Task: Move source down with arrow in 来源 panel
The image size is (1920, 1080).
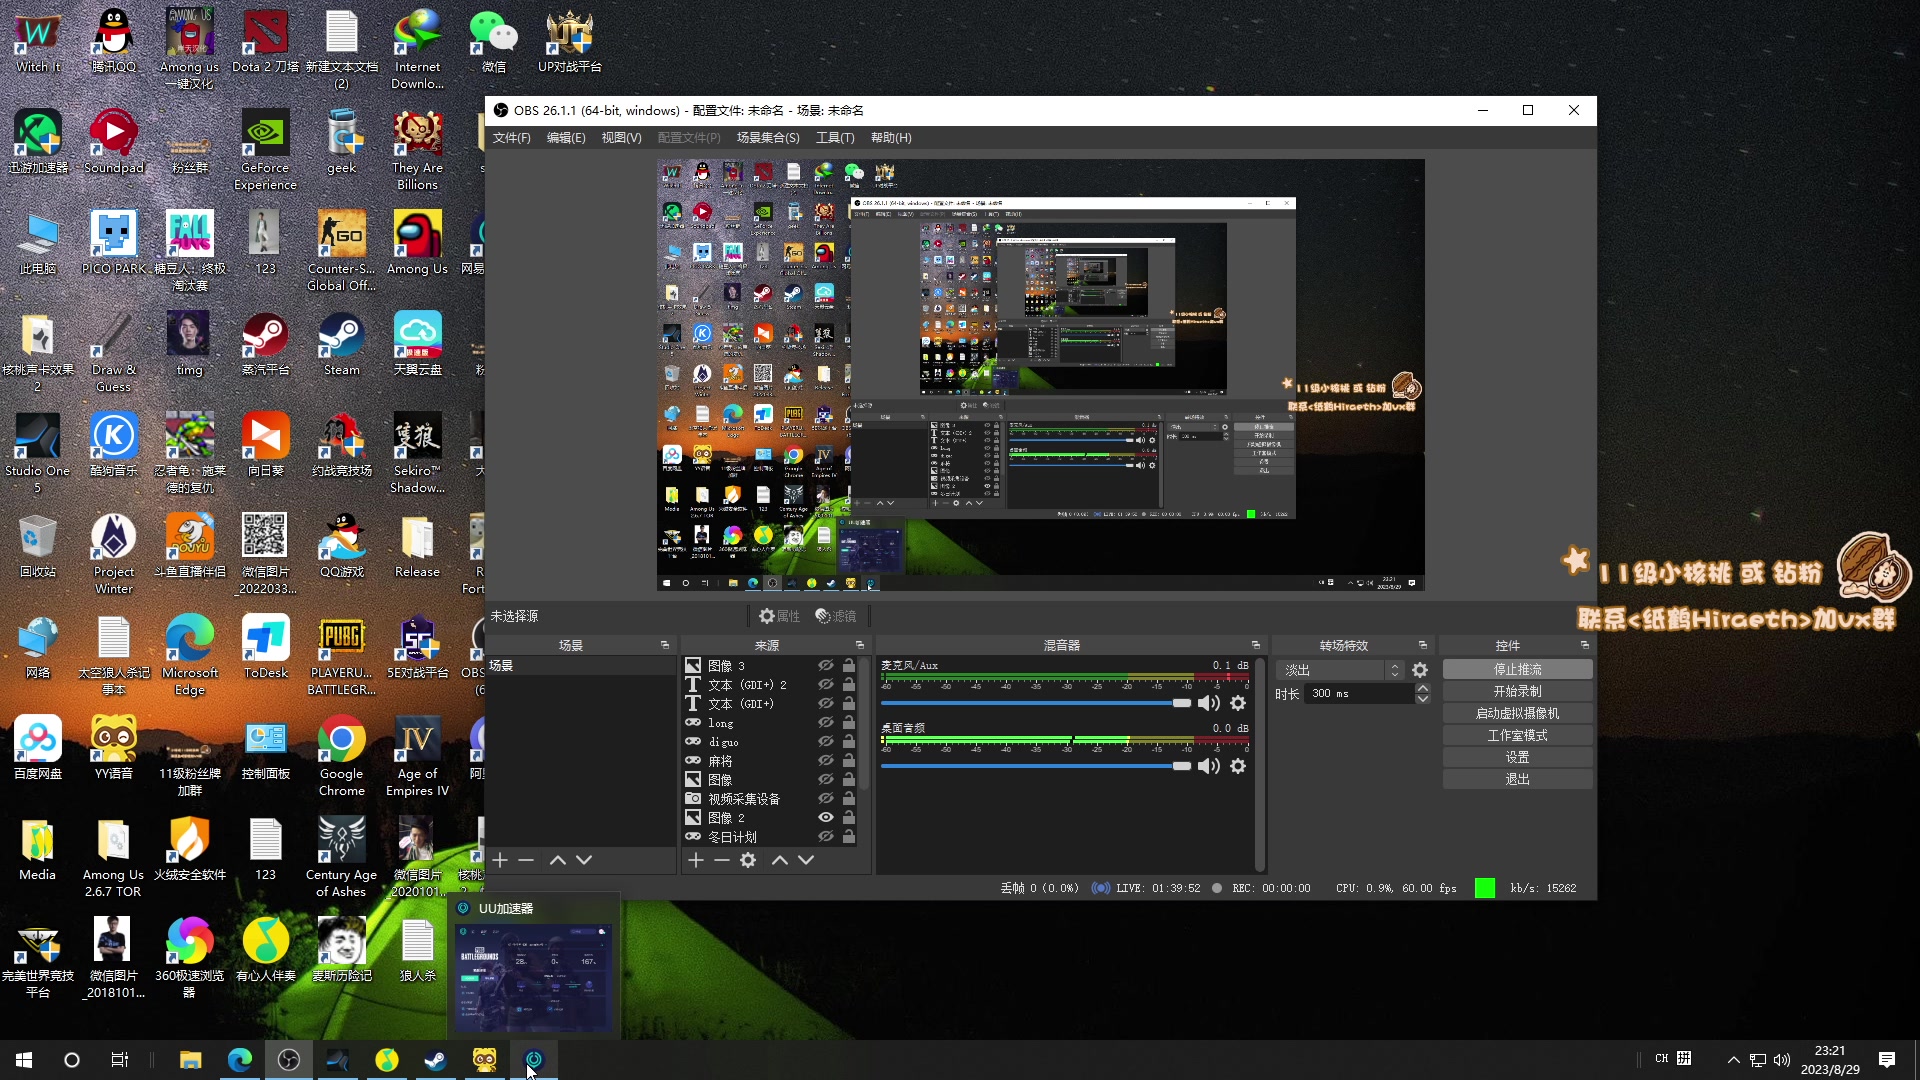Action: tap(806, 860)
